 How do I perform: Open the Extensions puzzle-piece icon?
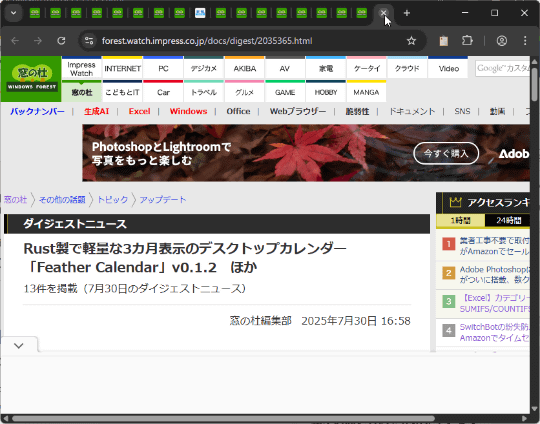coord(467,41)
